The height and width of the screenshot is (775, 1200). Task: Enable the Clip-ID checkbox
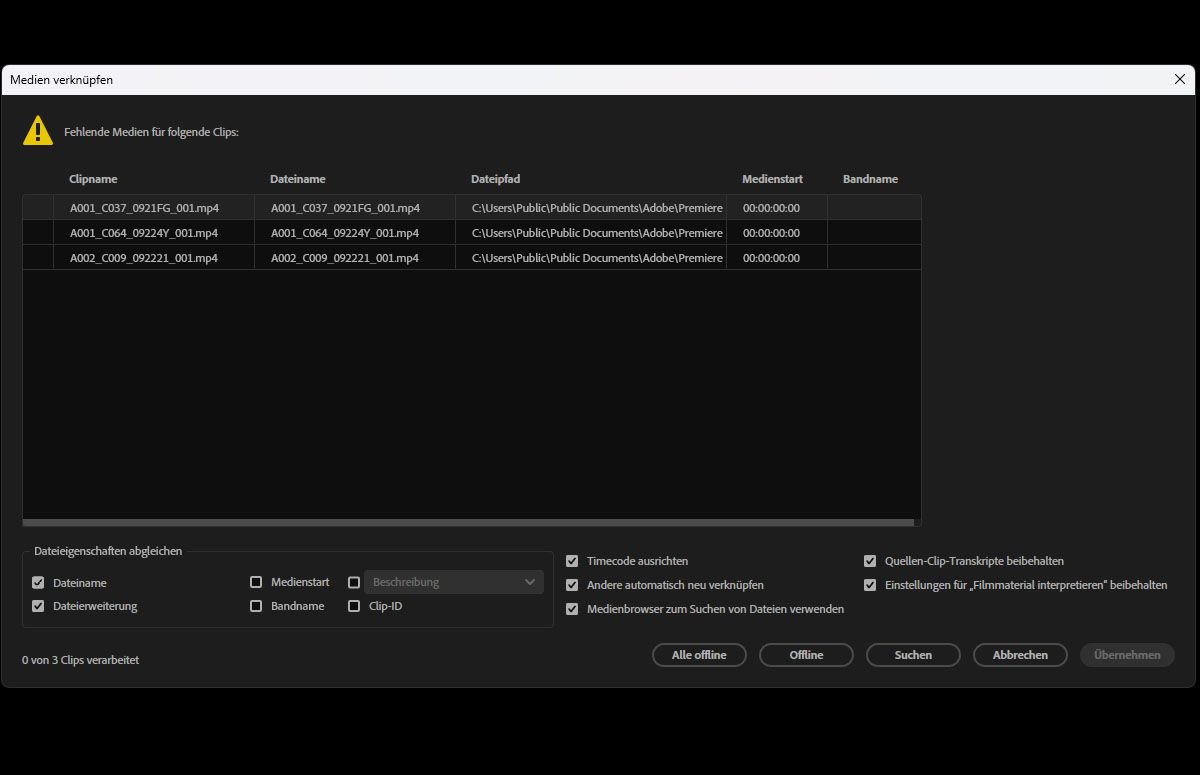tap(354, 606)
